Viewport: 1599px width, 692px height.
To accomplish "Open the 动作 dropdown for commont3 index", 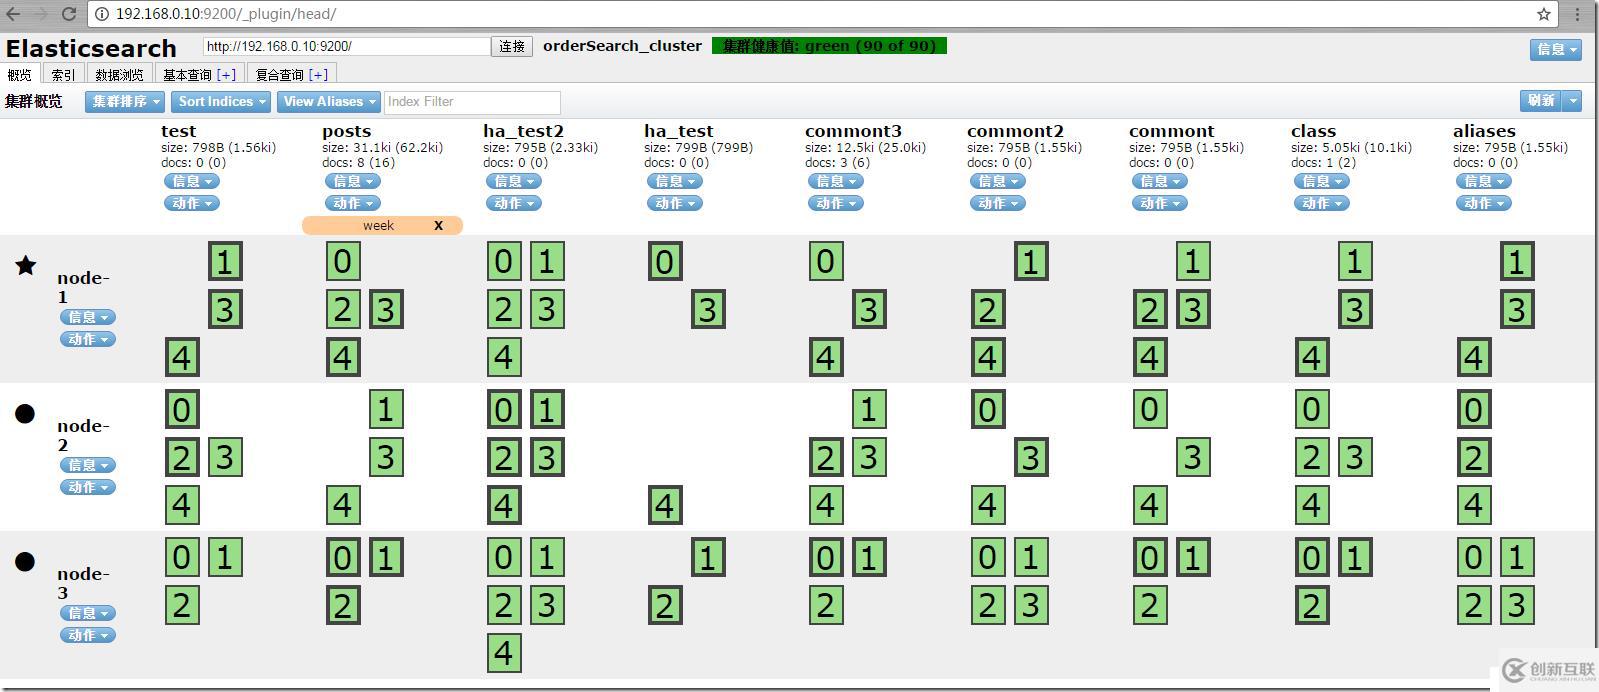I will pos(836,203).
